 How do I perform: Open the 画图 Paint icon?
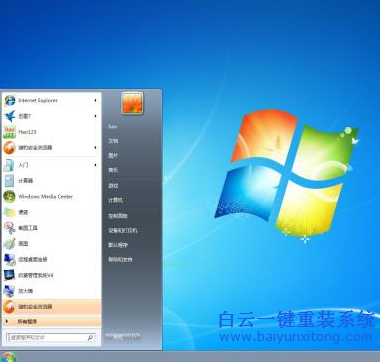[x=9, y=244]
